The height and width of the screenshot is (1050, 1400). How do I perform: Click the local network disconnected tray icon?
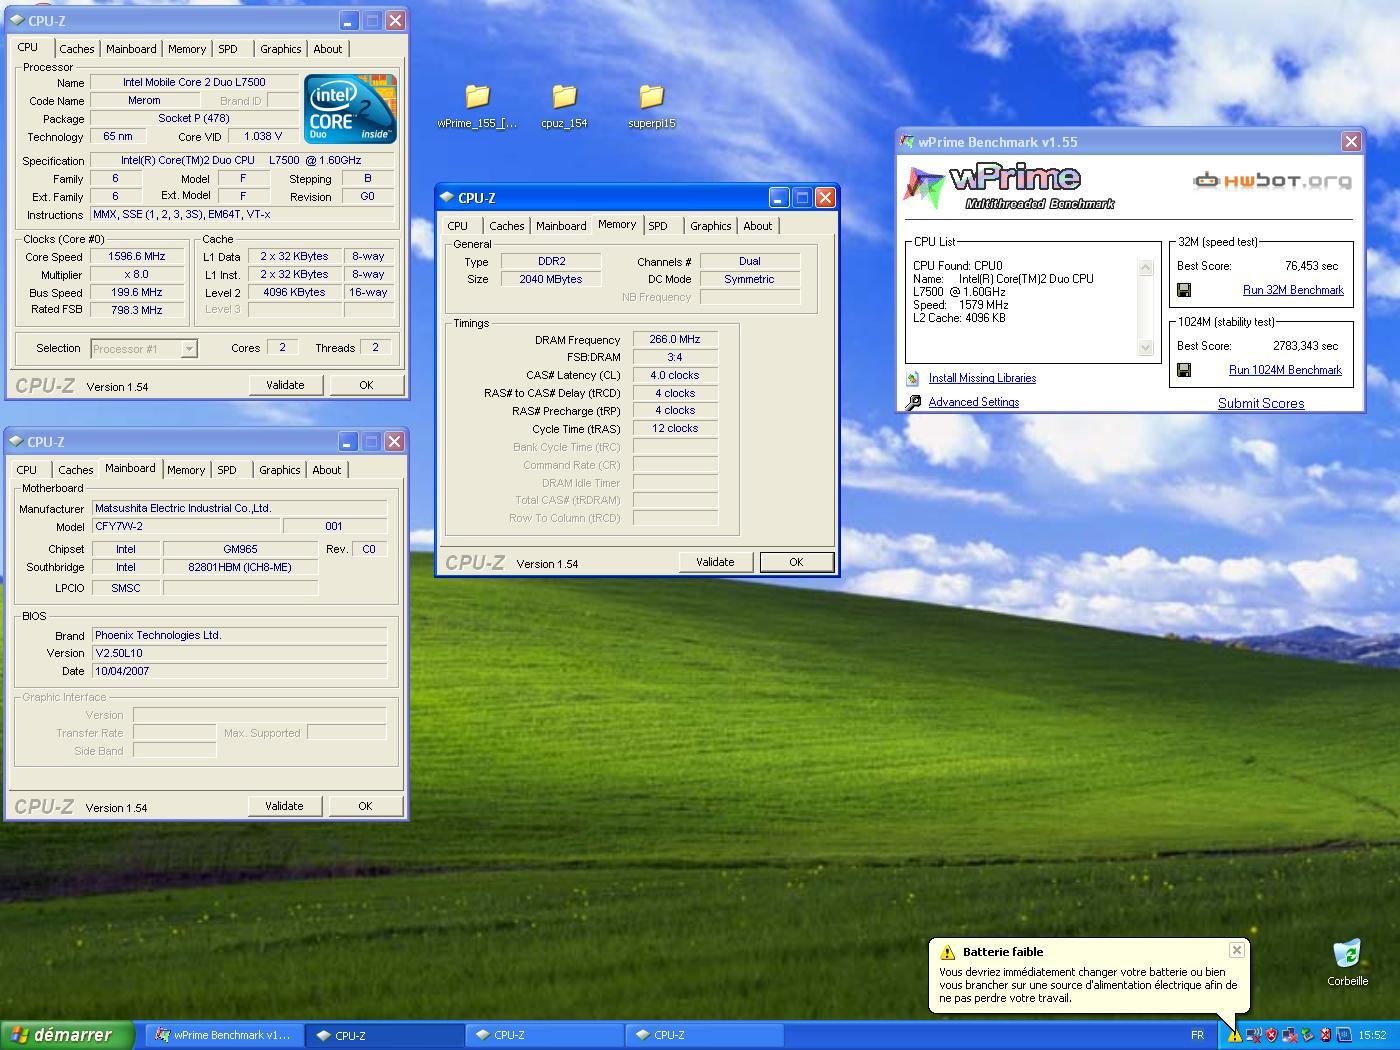(1290, 1036)
